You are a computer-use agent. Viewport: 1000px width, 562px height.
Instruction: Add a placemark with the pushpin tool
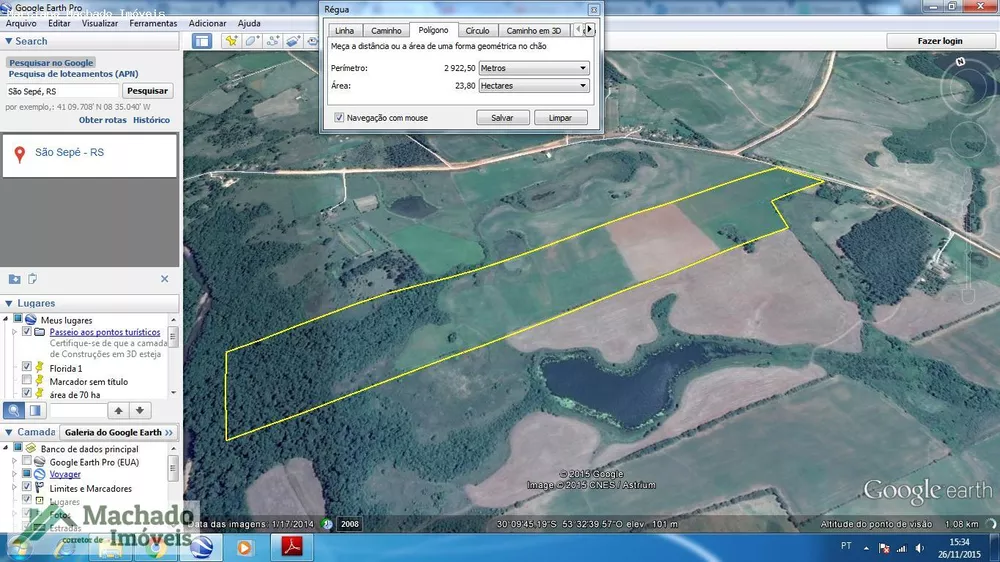(x=231, y=41)
